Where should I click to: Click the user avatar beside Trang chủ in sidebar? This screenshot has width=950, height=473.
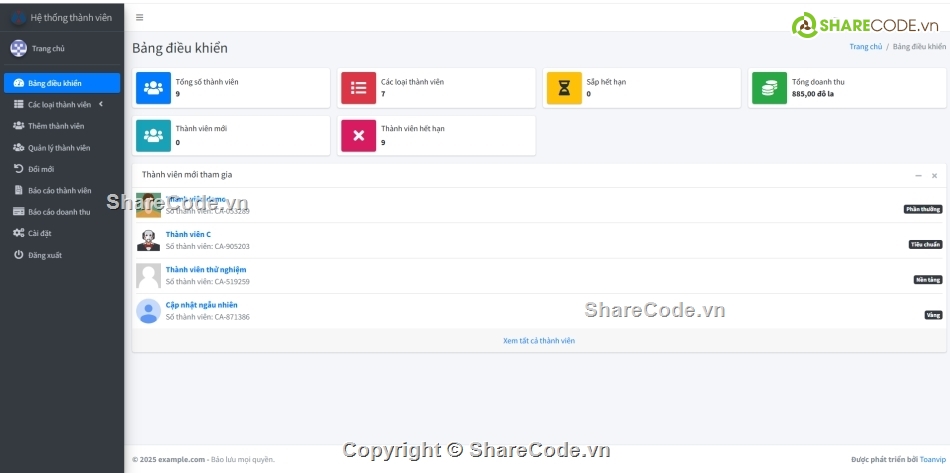[19, 48]
